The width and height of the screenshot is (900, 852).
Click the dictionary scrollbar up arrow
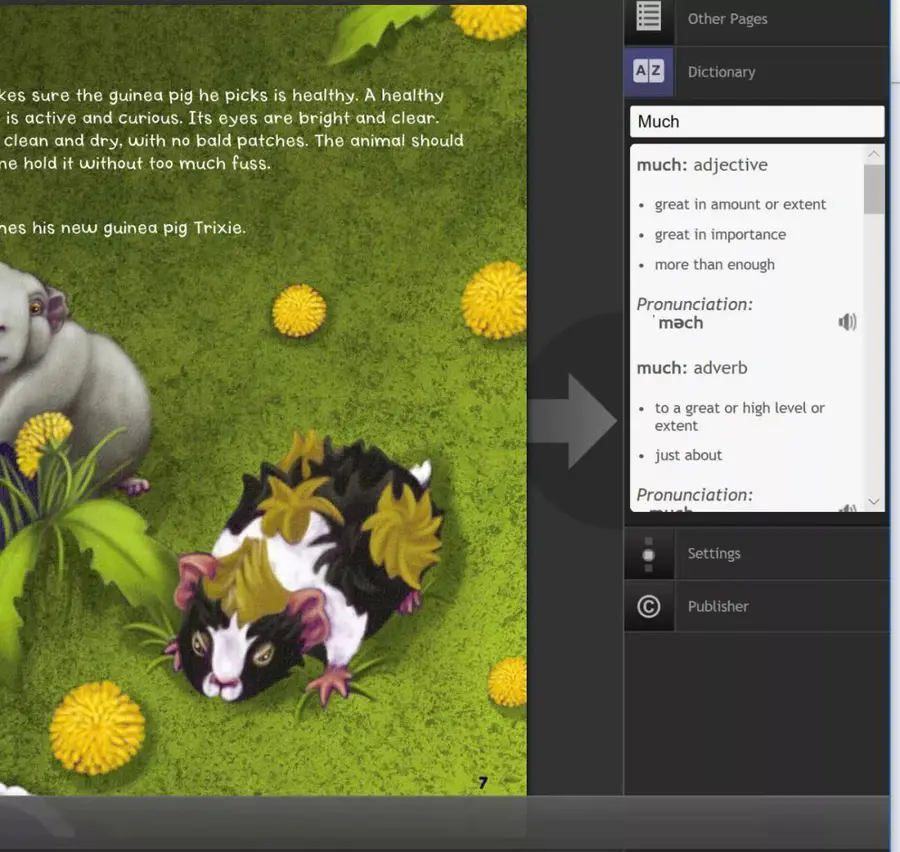click(874, 154)
